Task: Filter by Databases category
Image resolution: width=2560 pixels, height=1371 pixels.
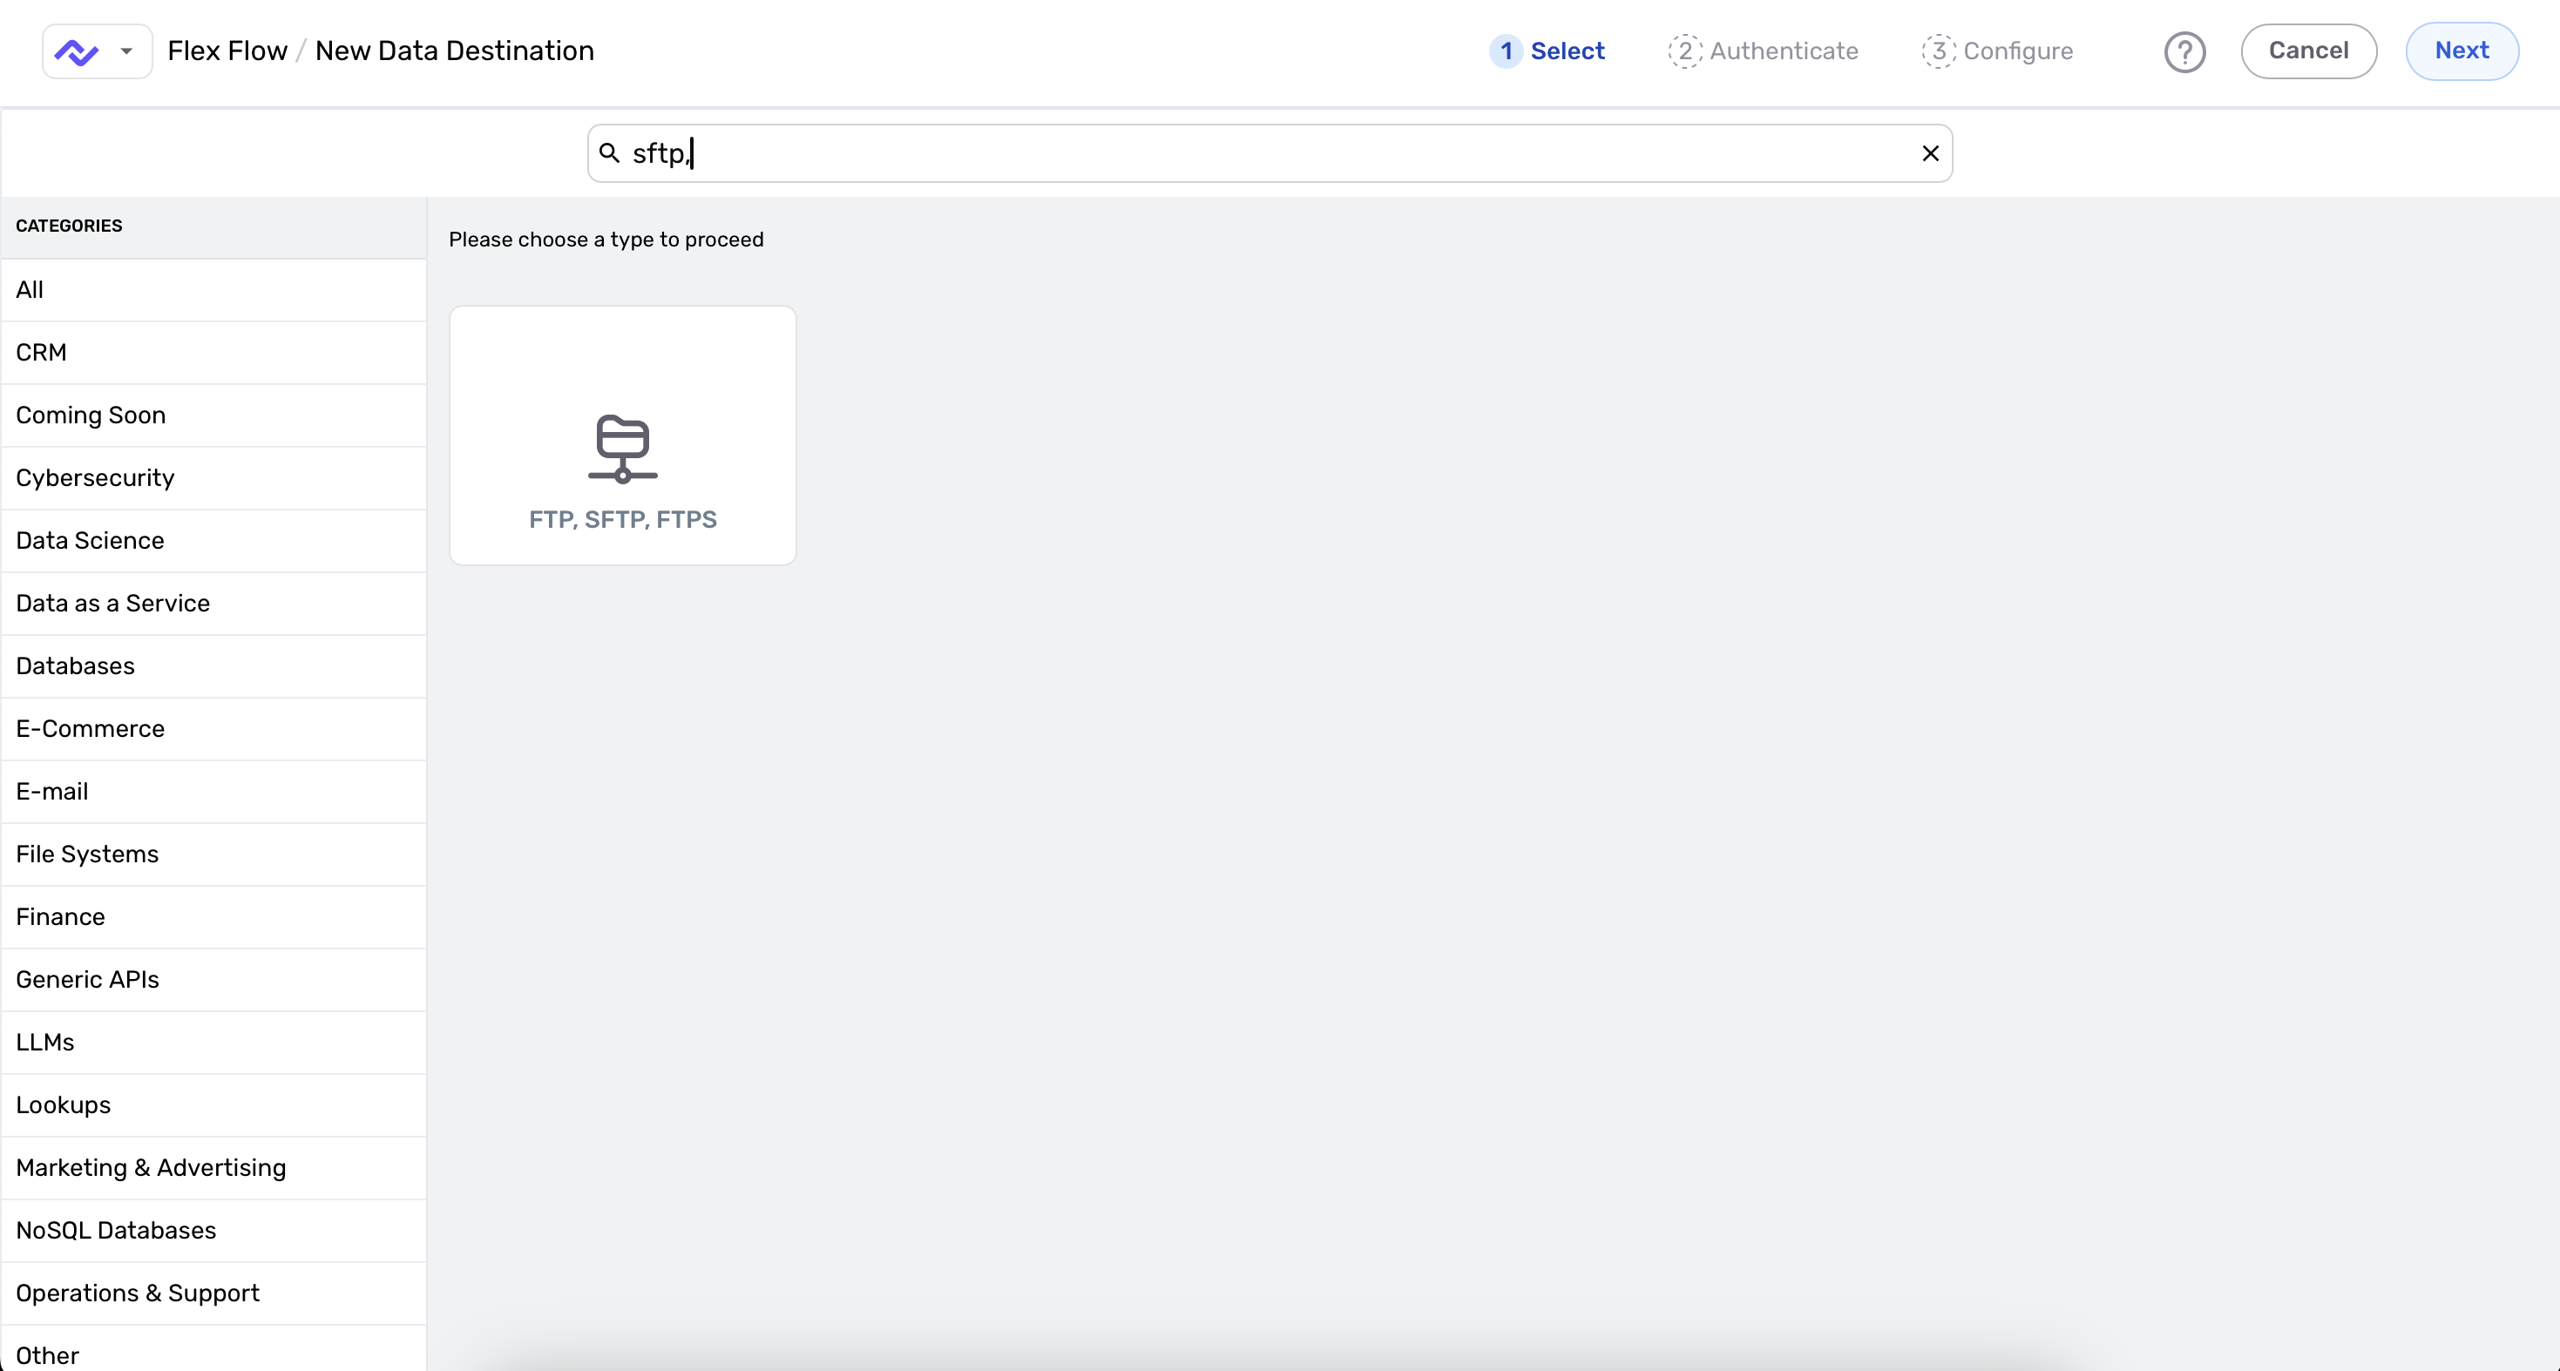Action: pos(75,666)
